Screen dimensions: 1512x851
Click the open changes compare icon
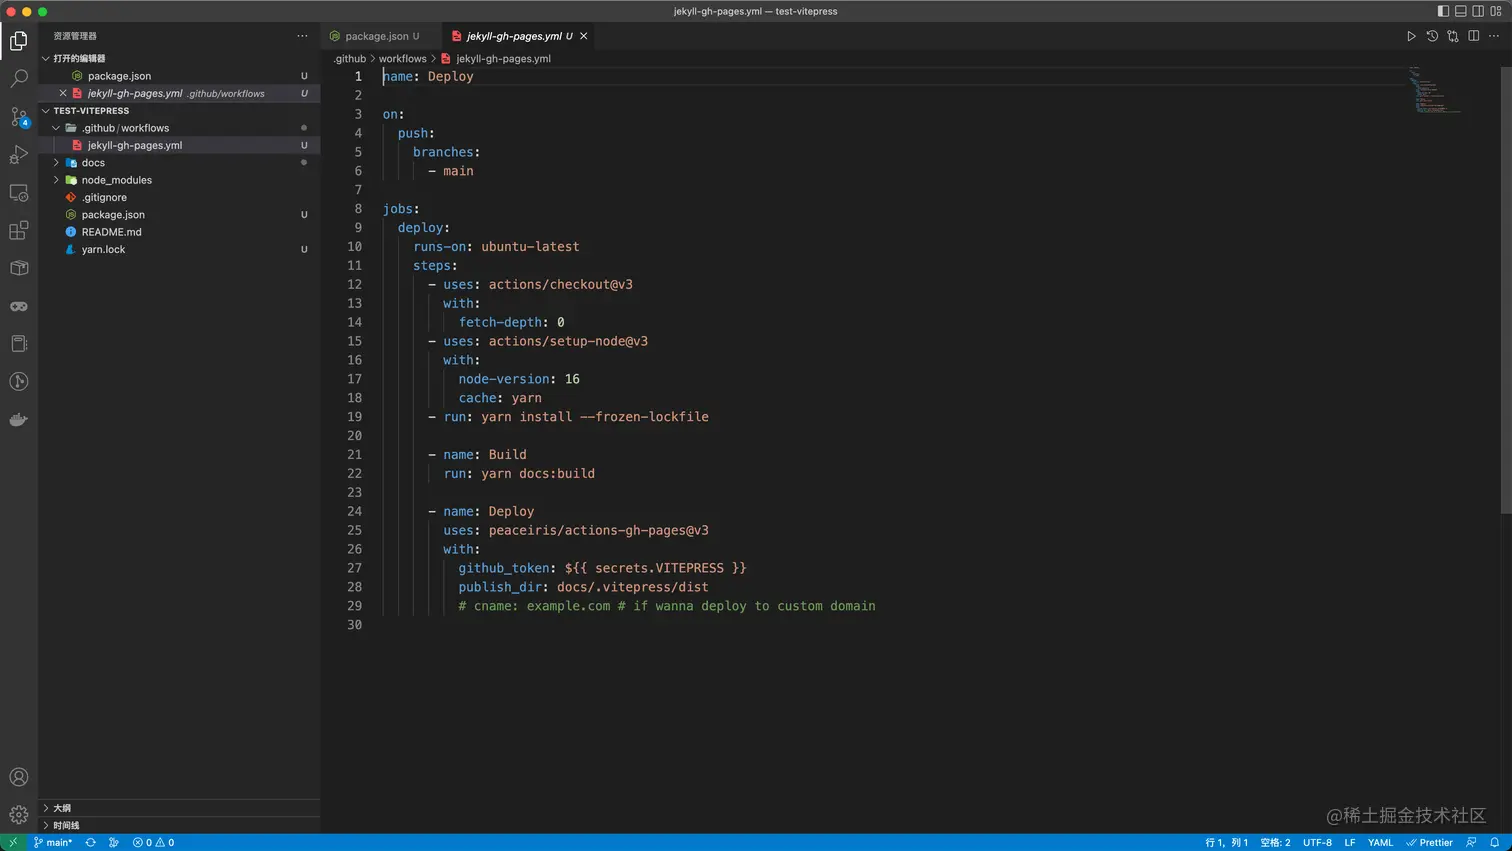coord(1452,36)
